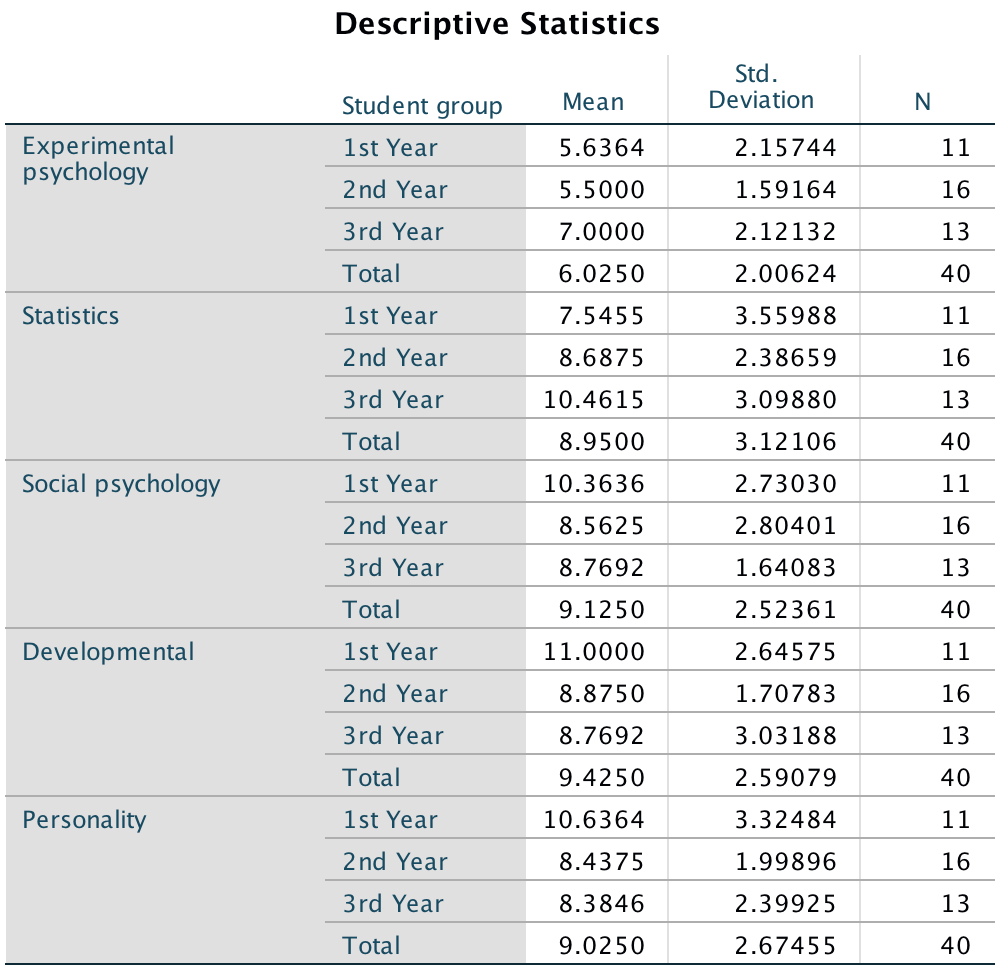Click the Developmental row label
Viewport: 1008px width, 980px height.
coord(108,652)
